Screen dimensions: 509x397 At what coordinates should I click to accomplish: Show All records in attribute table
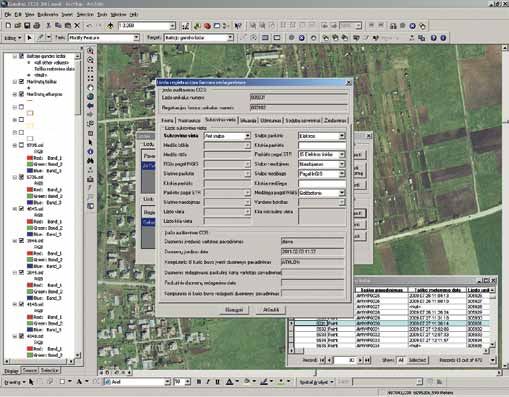pos(401,360)
